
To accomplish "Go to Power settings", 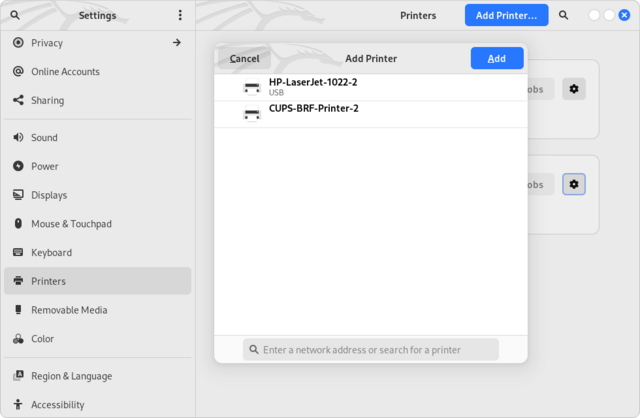I will click(x=44, y=166).
